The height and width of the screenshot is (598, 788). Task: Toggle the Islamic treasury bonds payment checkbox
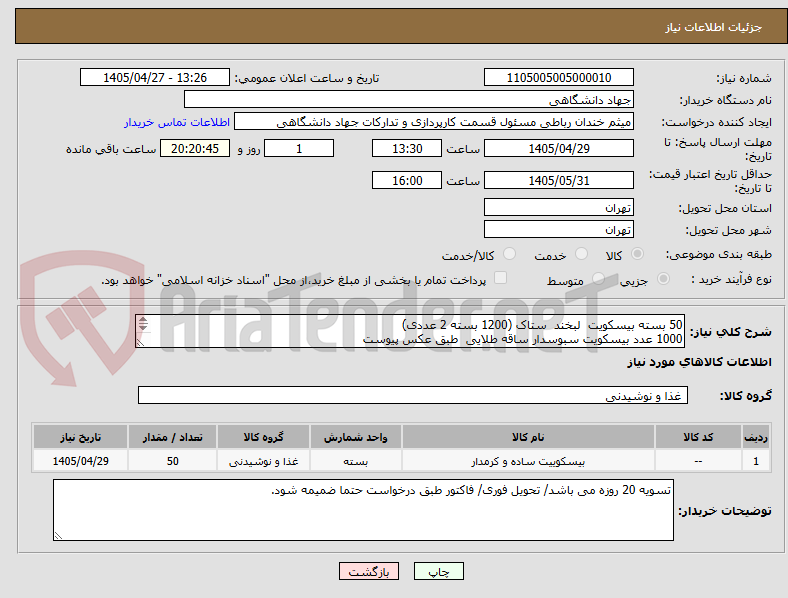tap(501, 278)
